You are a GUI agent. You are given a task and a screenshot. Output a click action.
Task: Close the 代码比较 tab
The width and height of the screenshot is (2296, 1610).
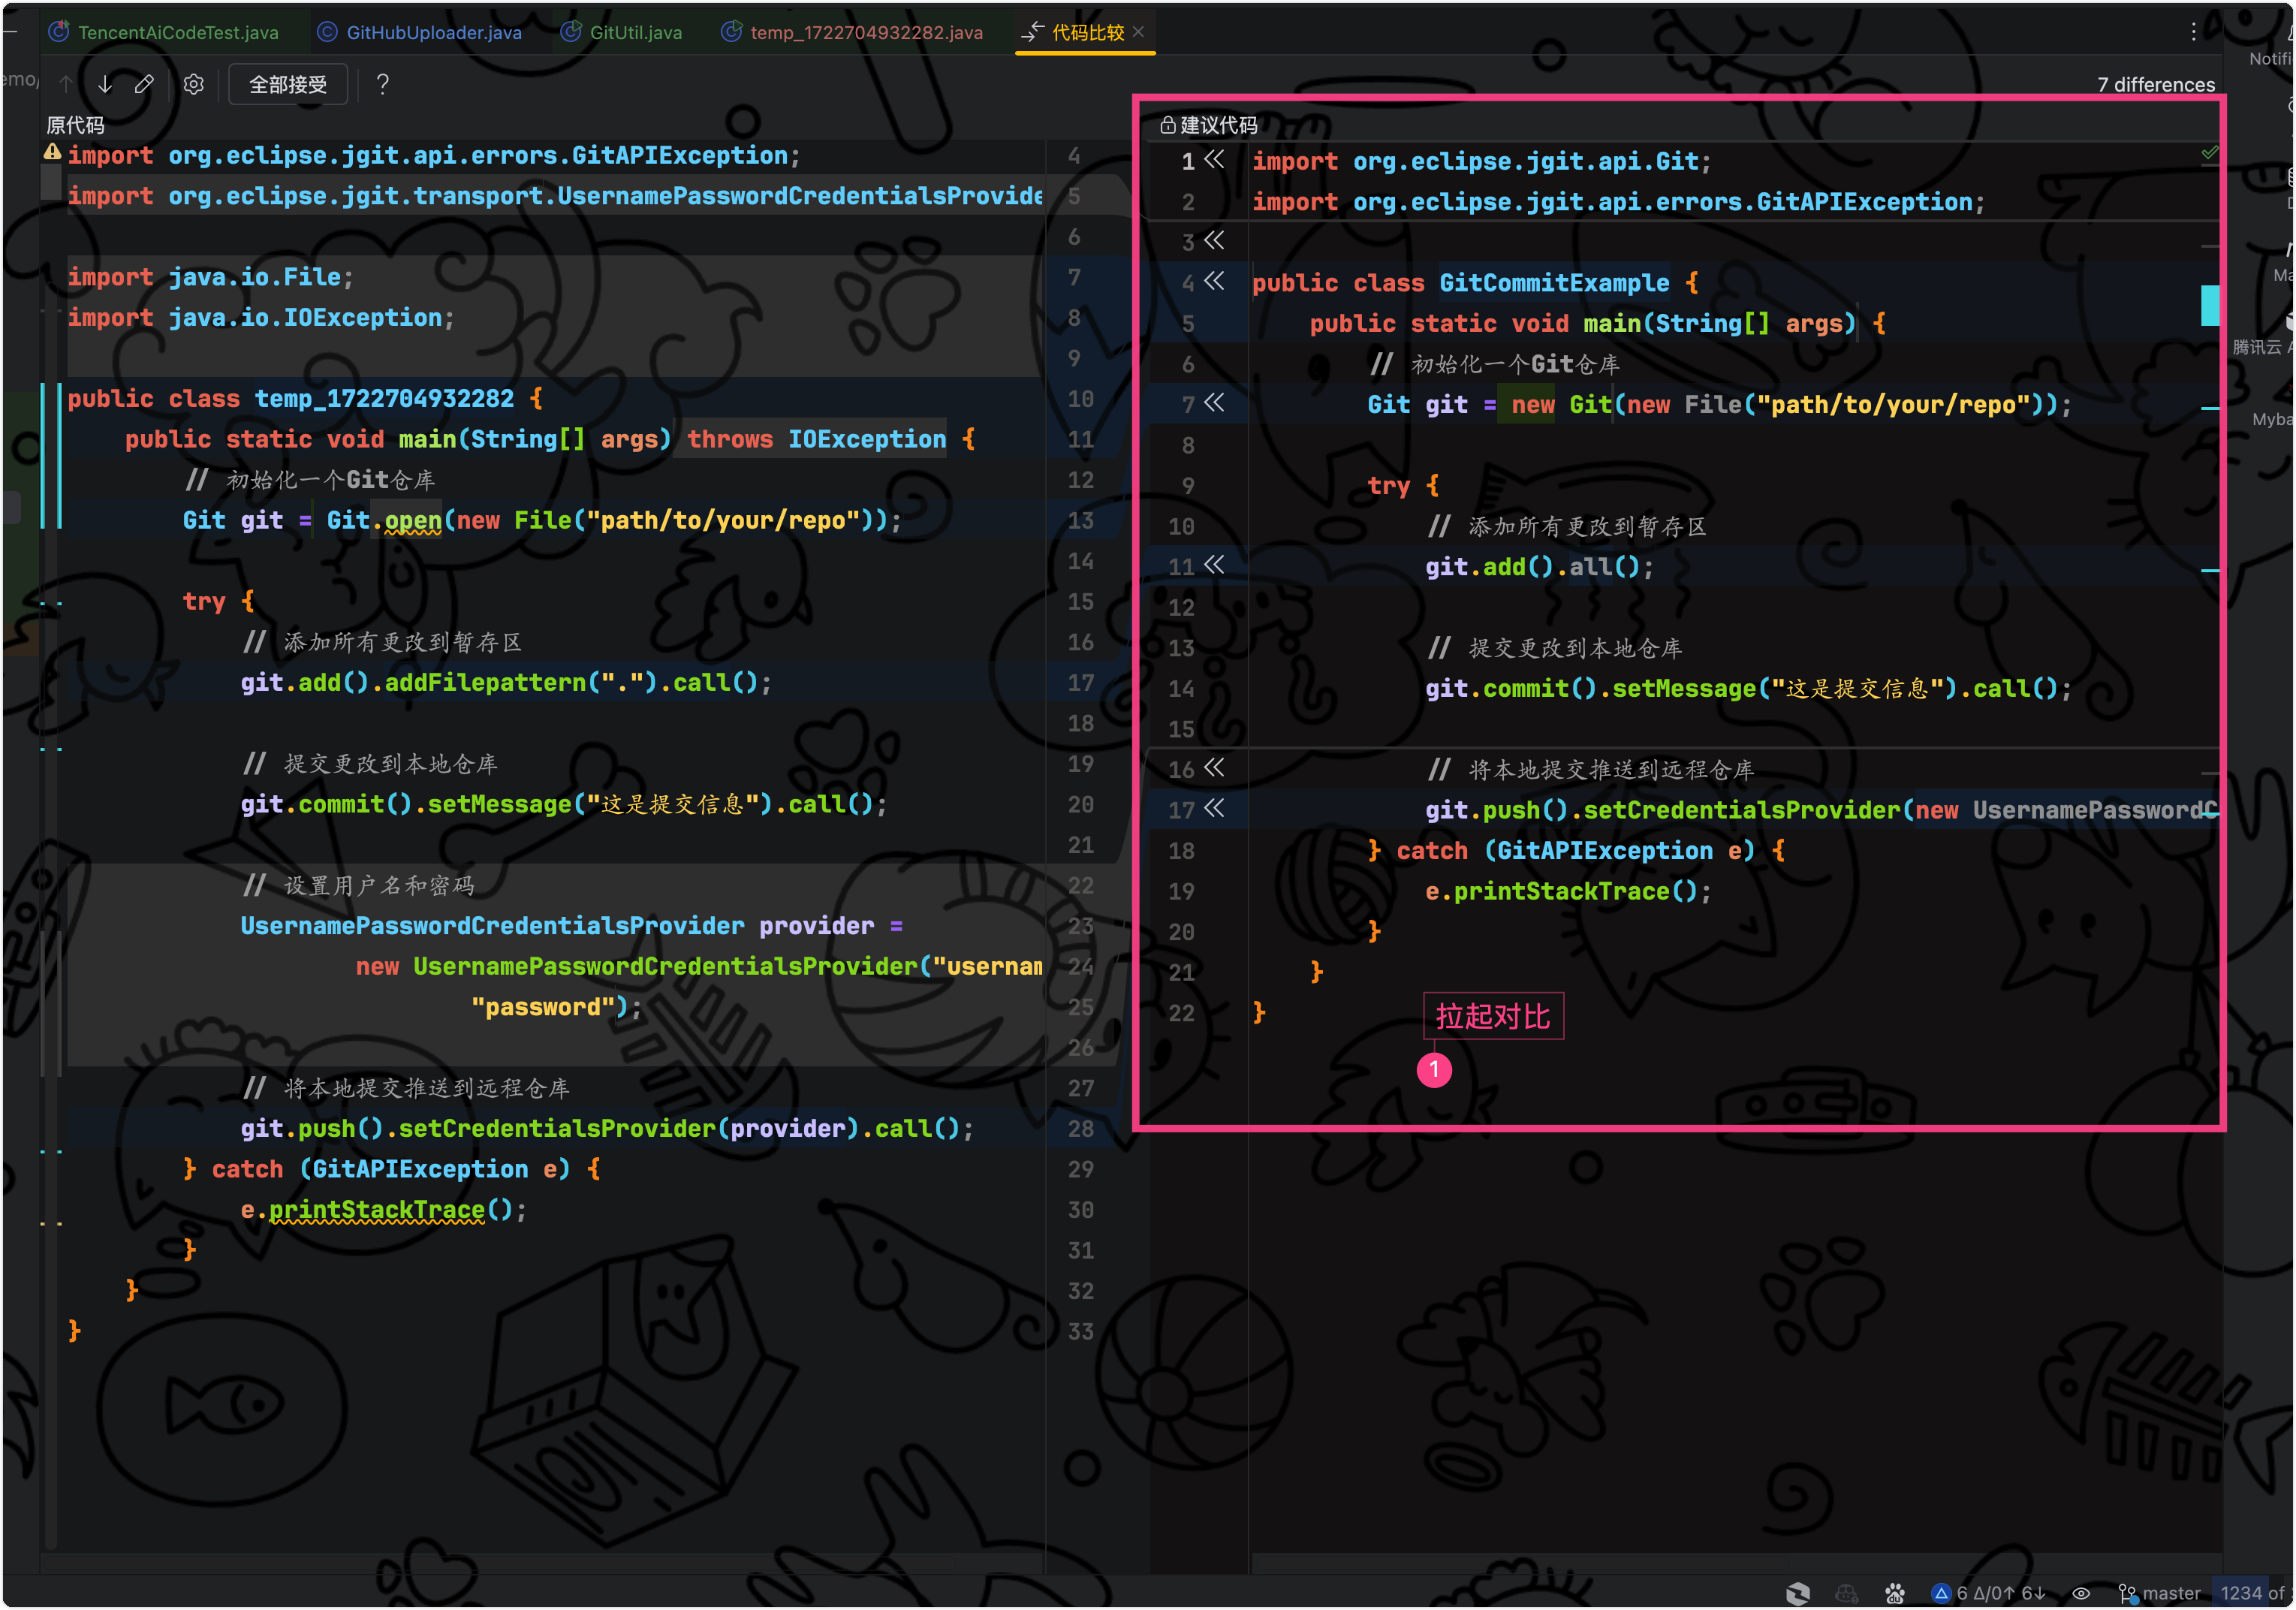[1138, 32]
